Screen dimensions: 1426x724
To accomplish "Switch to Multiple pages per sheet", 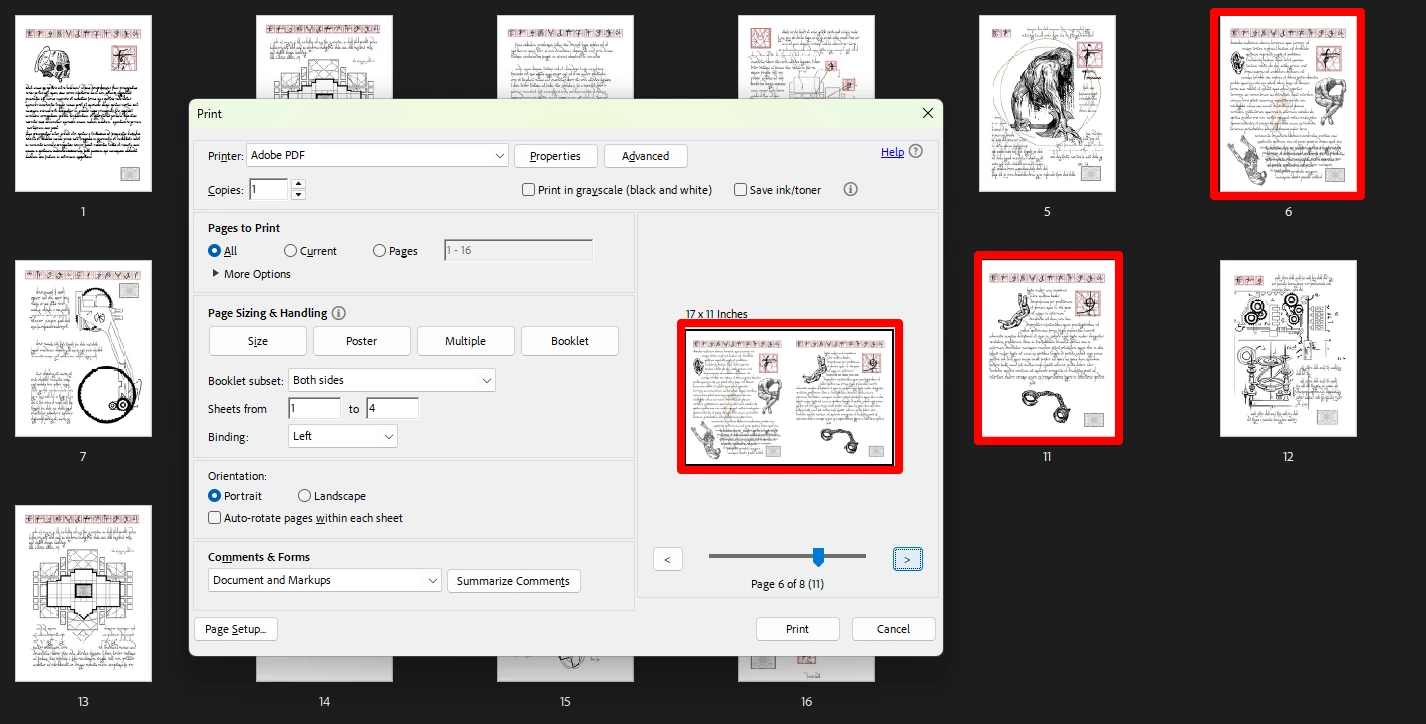I will click(466, 341).
